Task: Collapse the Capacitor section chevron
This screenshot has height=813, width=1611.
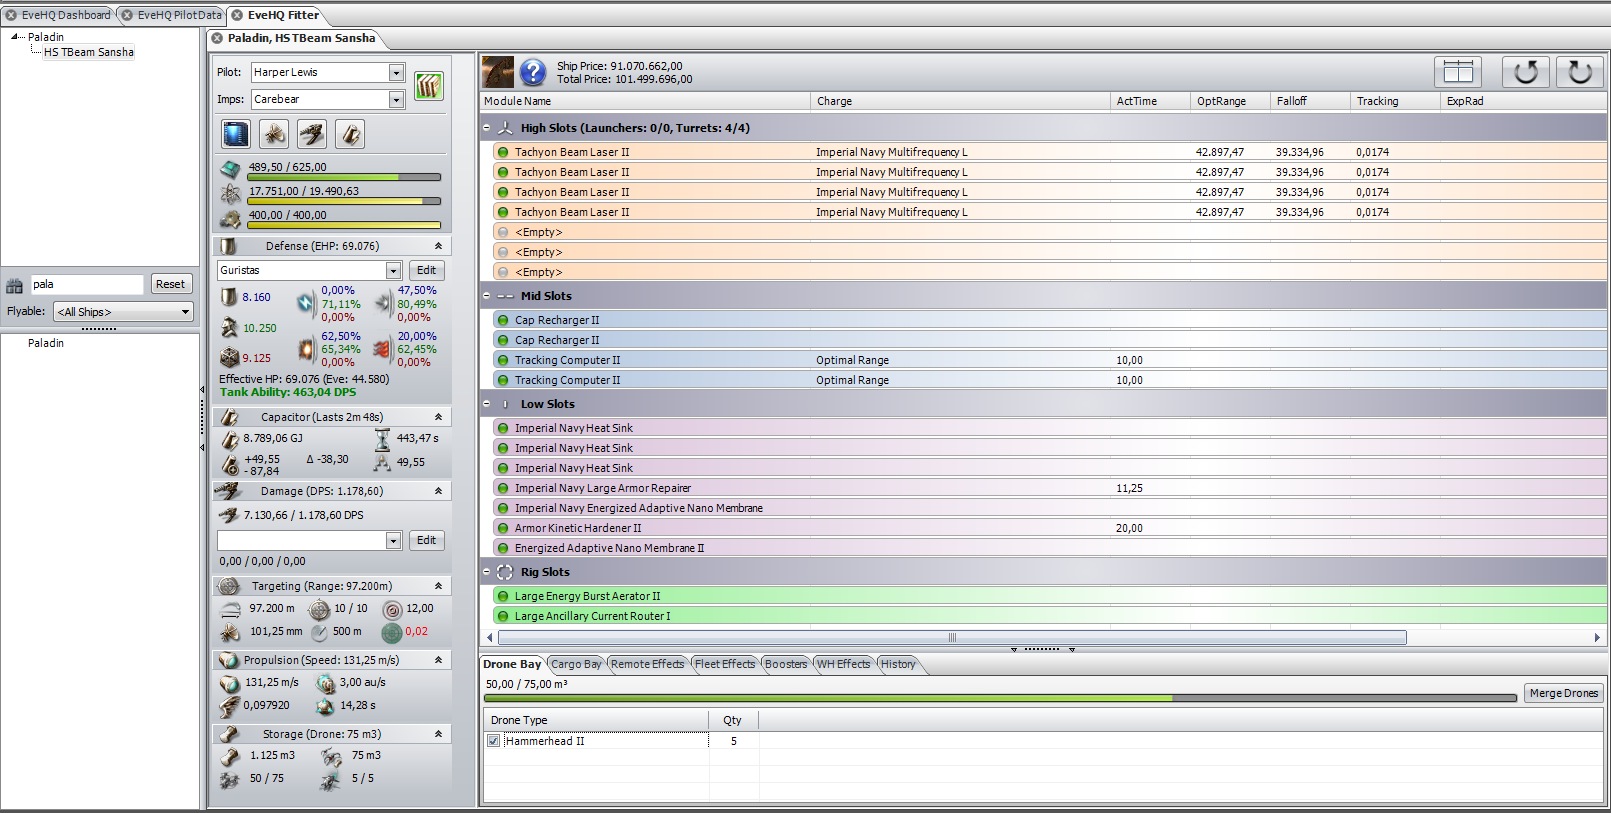Action: (x=438, y=417)
